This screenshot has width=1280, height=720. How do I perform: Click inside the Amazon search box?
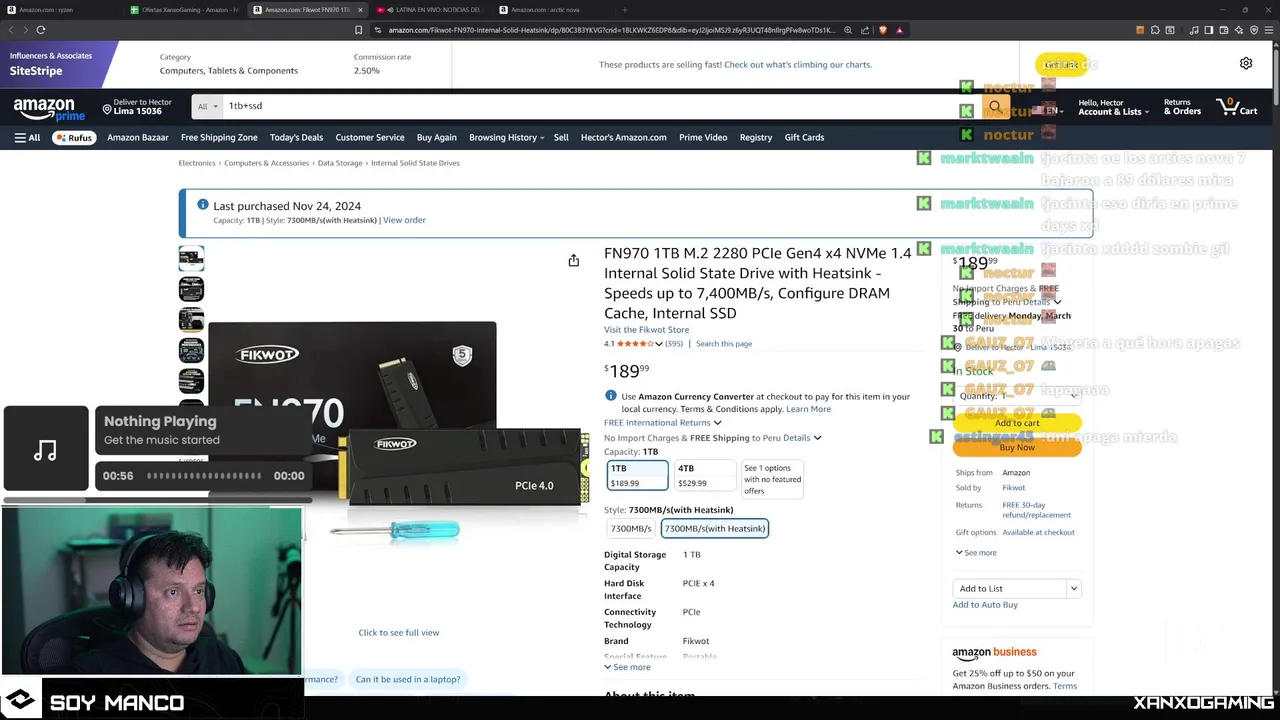click(x=600, y=106)
